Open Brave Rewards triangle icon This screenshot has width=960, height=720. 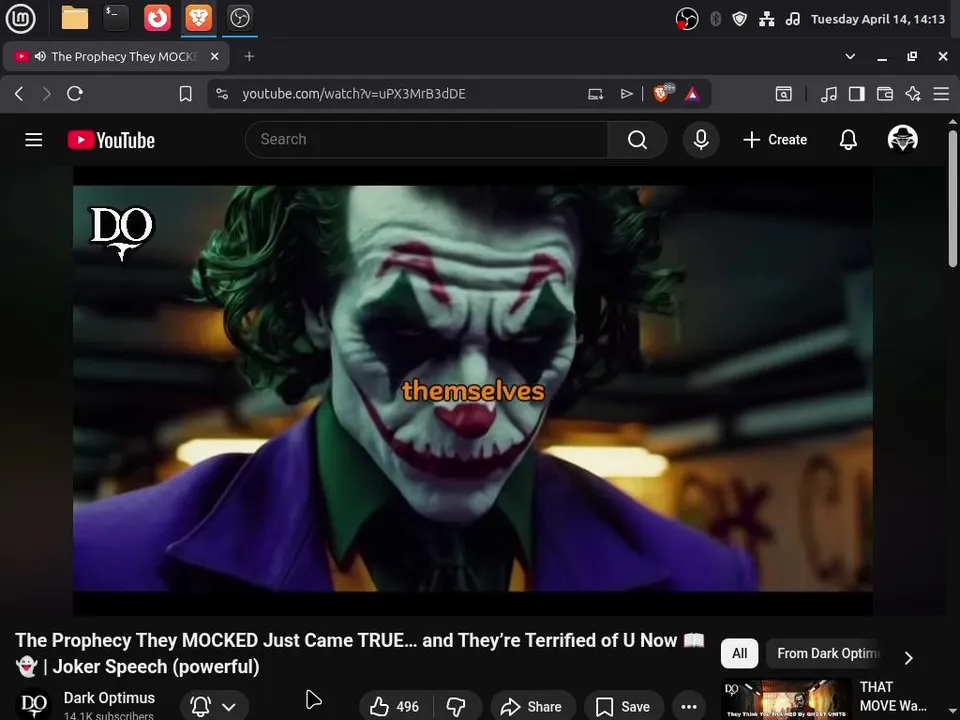tap(692, 94)
